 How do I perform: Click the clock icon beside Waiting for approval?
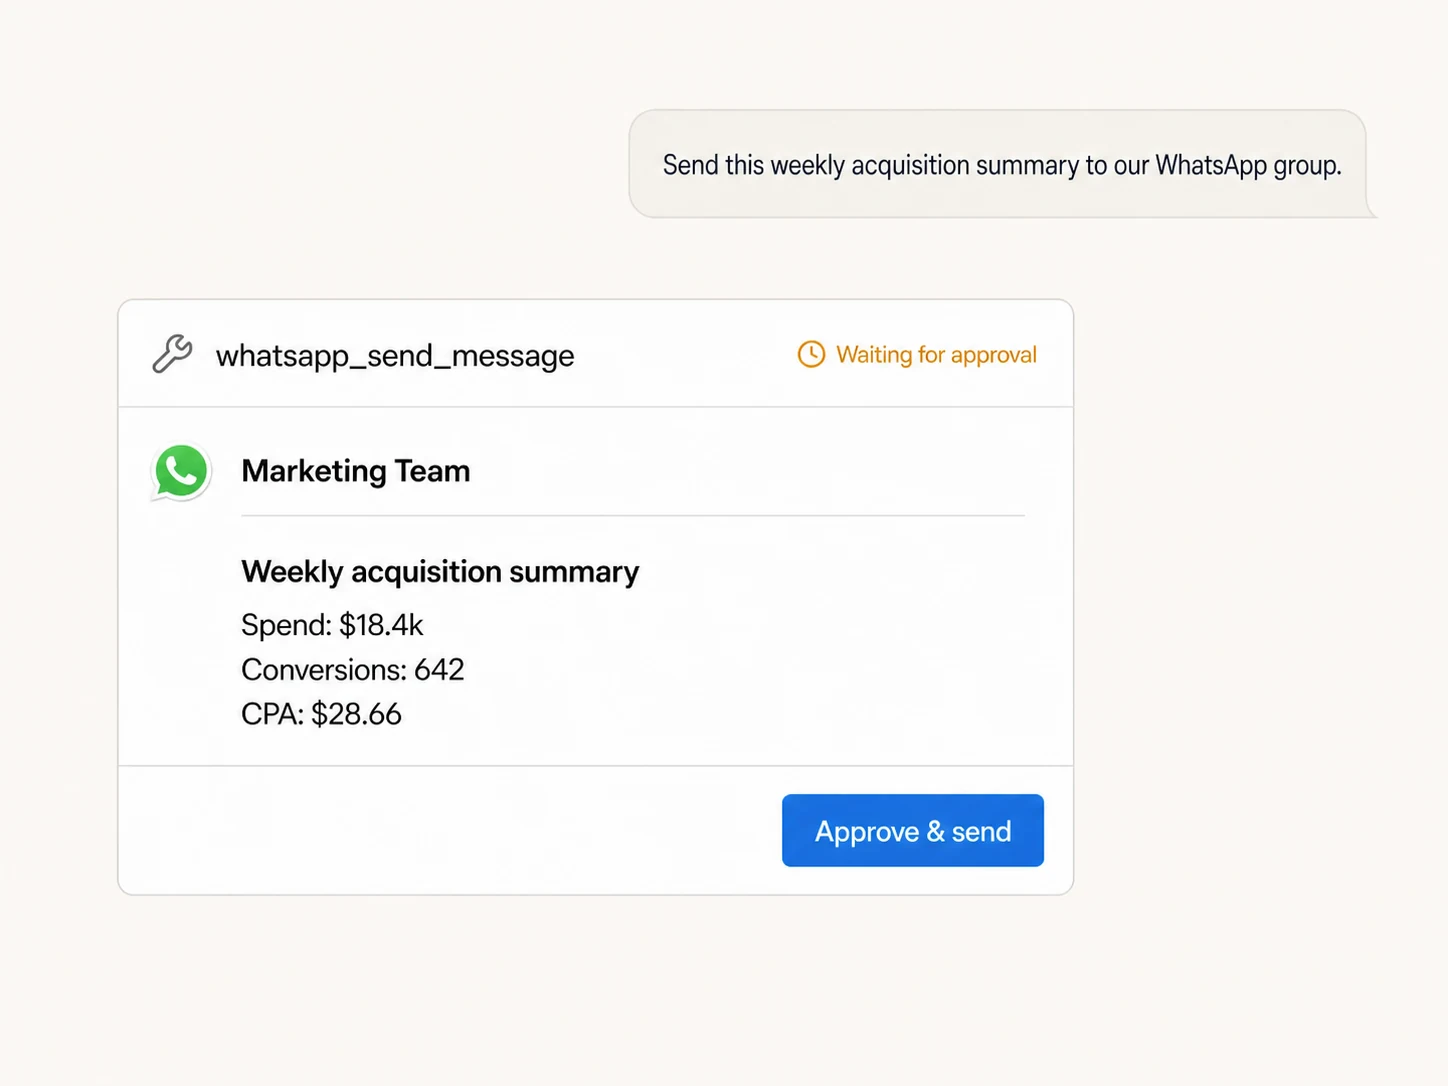[x=811, y=354]
